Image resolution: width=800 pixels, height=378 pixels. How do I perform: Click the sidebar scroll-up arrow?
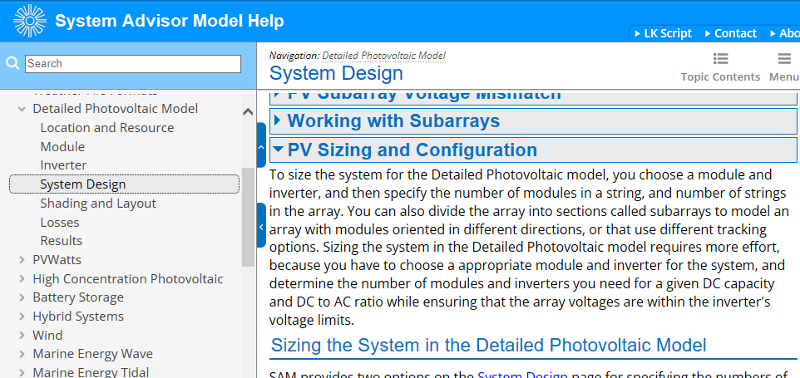[x=248, y=112]
